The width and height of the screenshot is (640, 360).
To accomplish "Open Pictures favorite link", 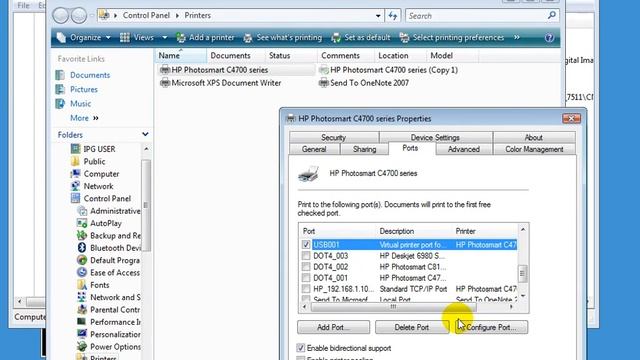I will pyautogui.click(x=84, y=89).
